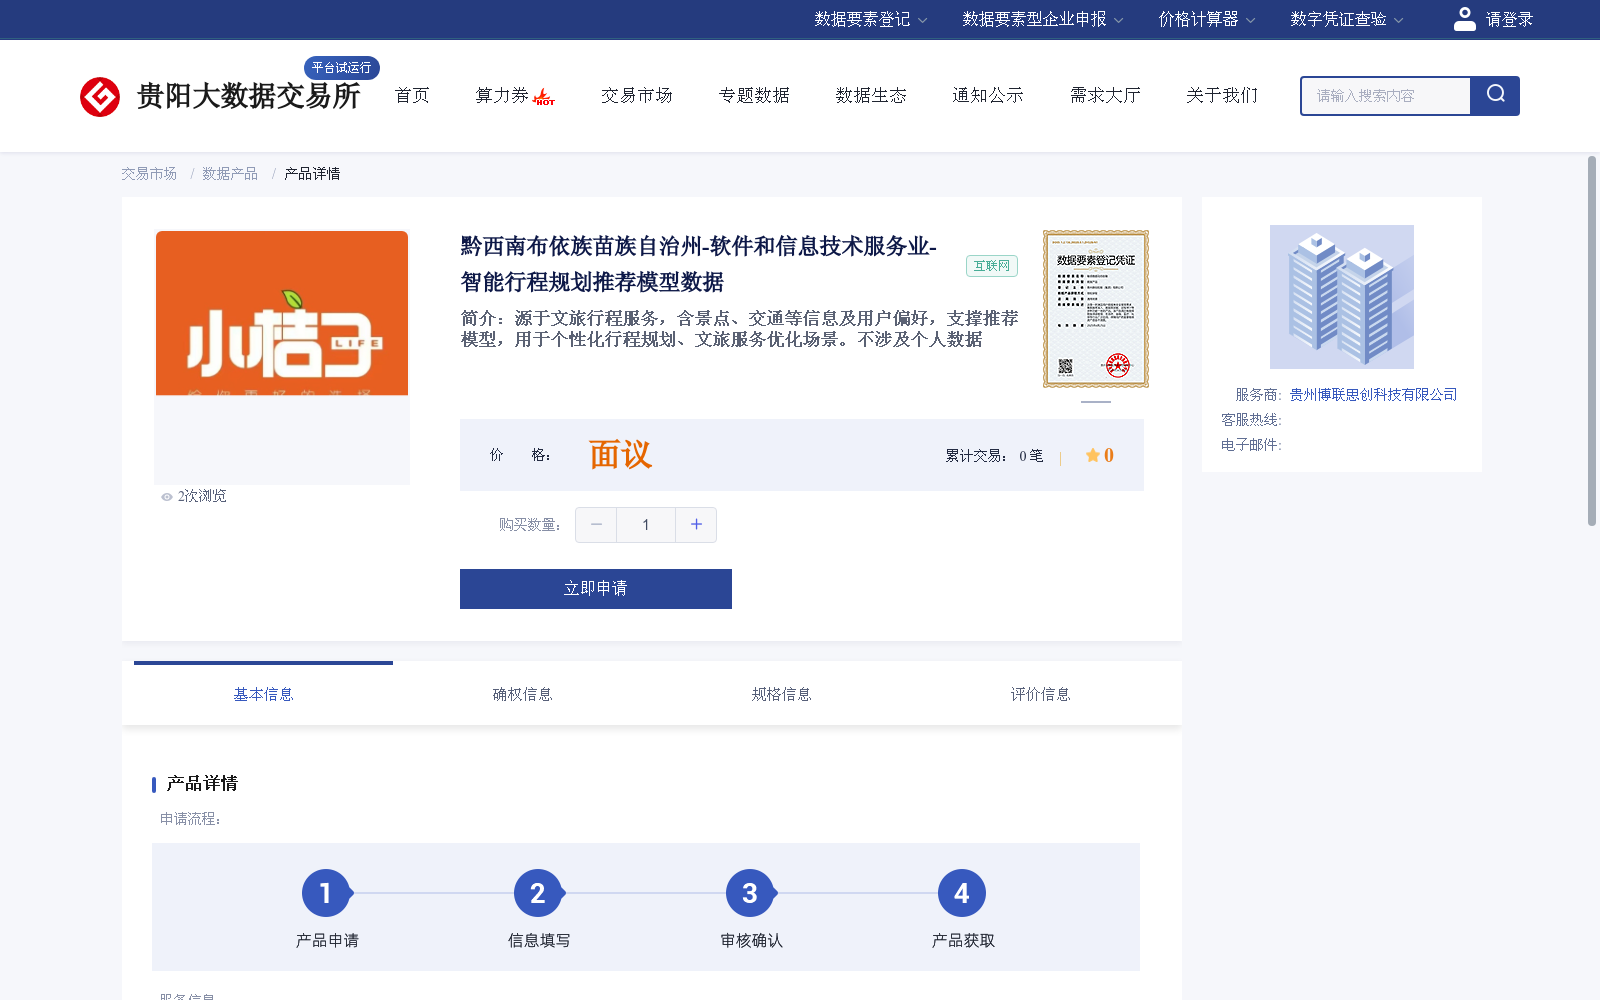Open the 交易市场 menu item
The image size is (1600, 1000).
point(637,95)
